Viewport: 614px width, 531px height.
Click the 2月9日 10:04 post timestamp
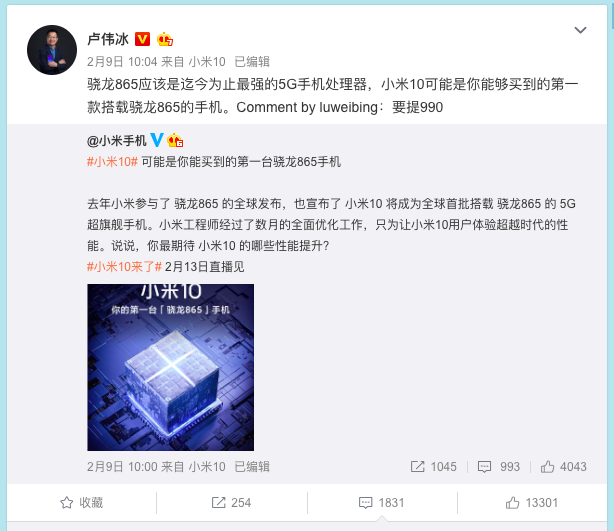(122, 61)
